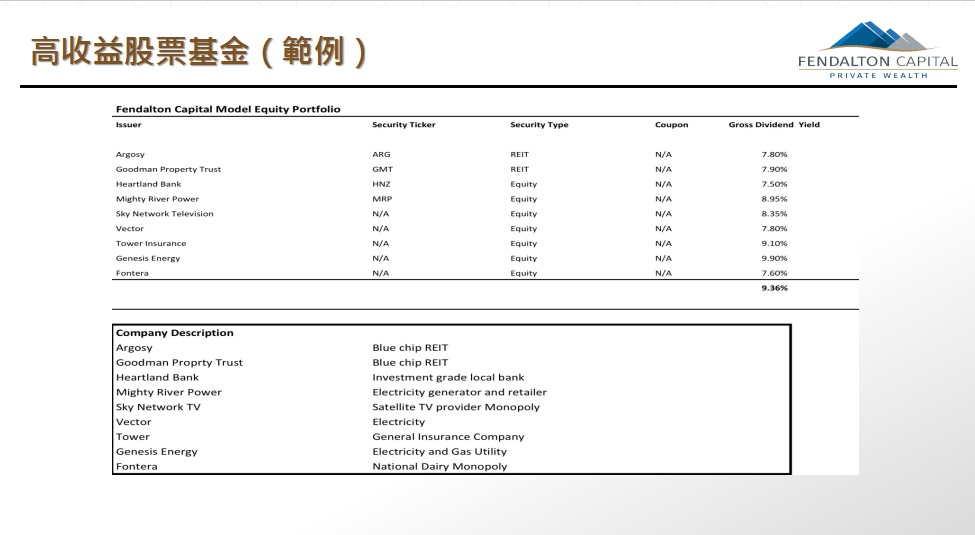Image resolution: width=975 pixels, height=535 pixels.
Task: Select 'Goodman Property Trust' in the issuer column
Action: pyautogui.click(x=169, y=169)
